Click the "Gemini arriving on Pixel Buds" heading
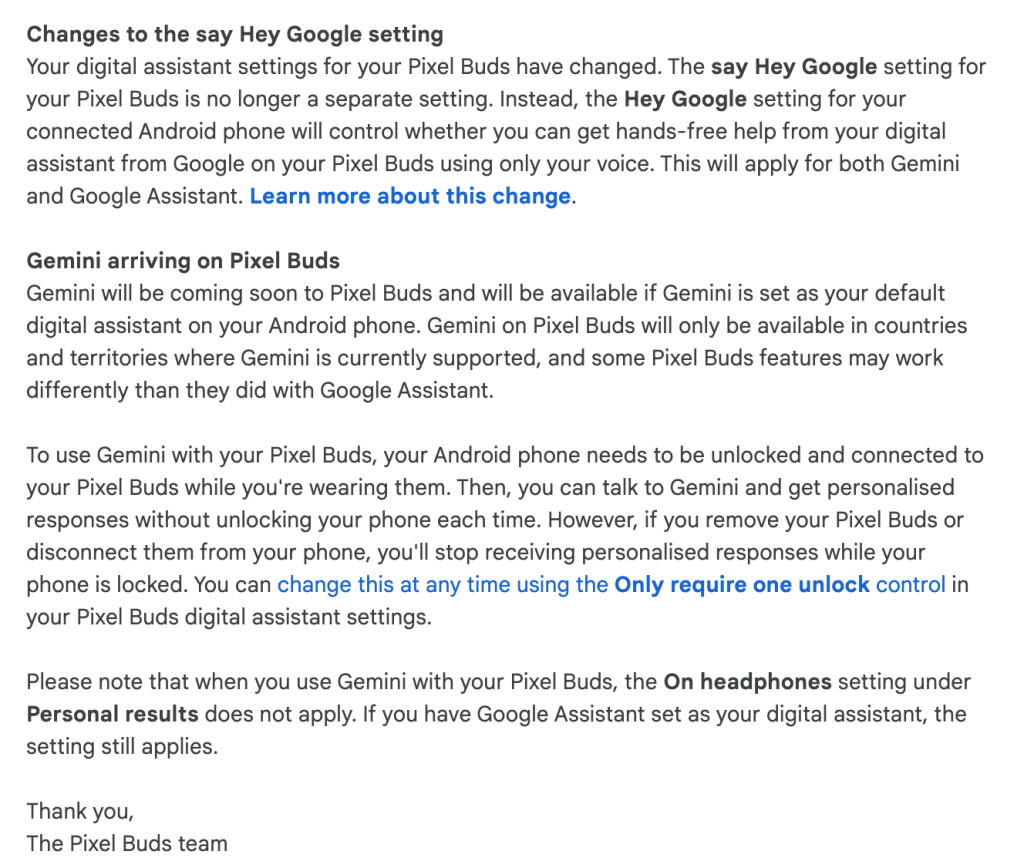This screenshot has width=1024, height=868. click(183, 261)
